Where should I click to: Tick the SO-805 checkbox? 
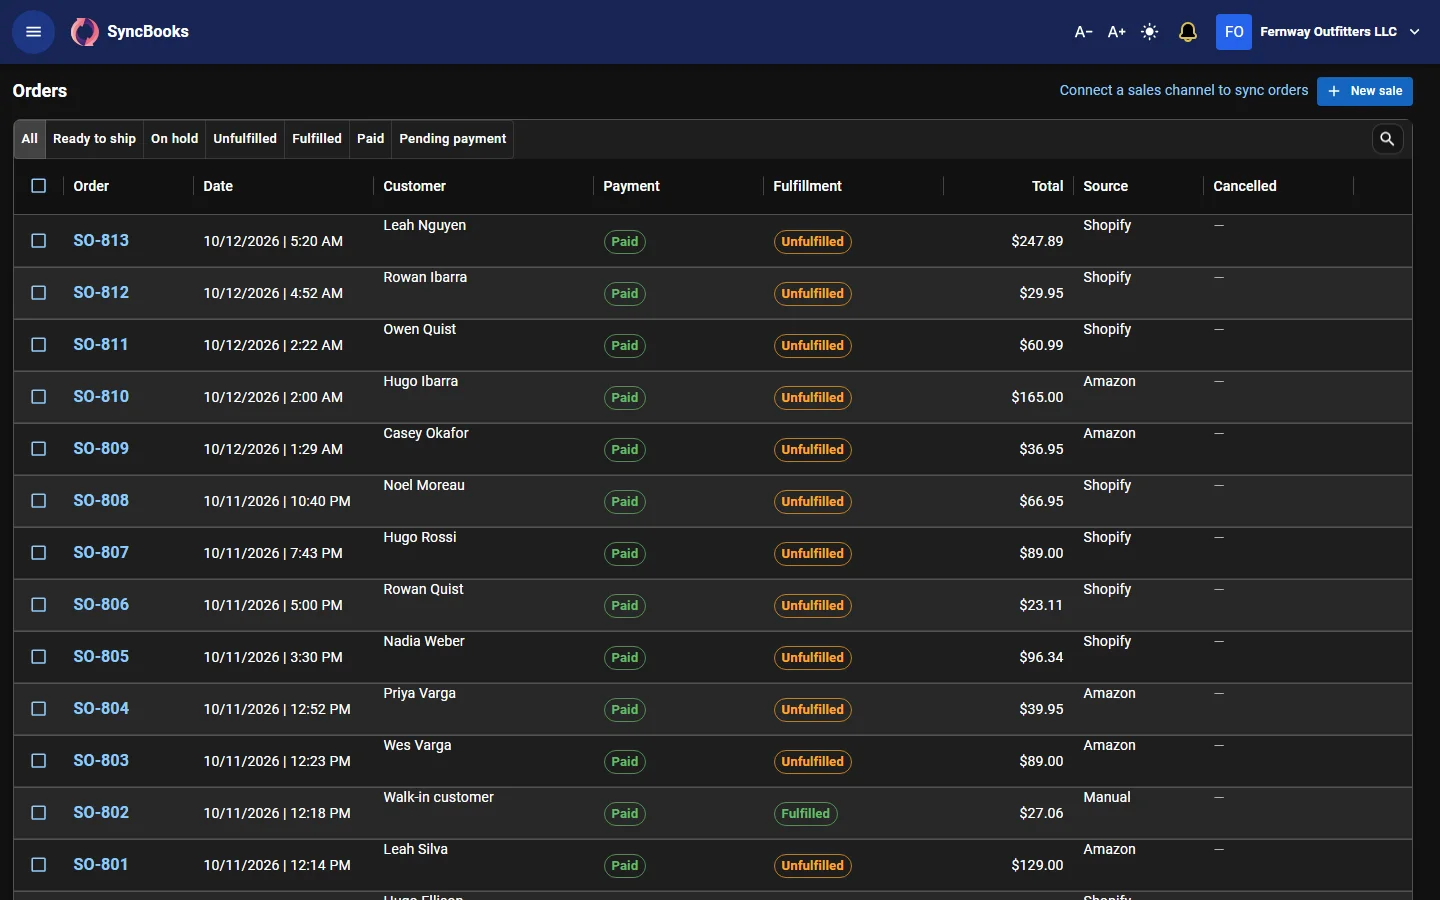[x=39, y=657]
